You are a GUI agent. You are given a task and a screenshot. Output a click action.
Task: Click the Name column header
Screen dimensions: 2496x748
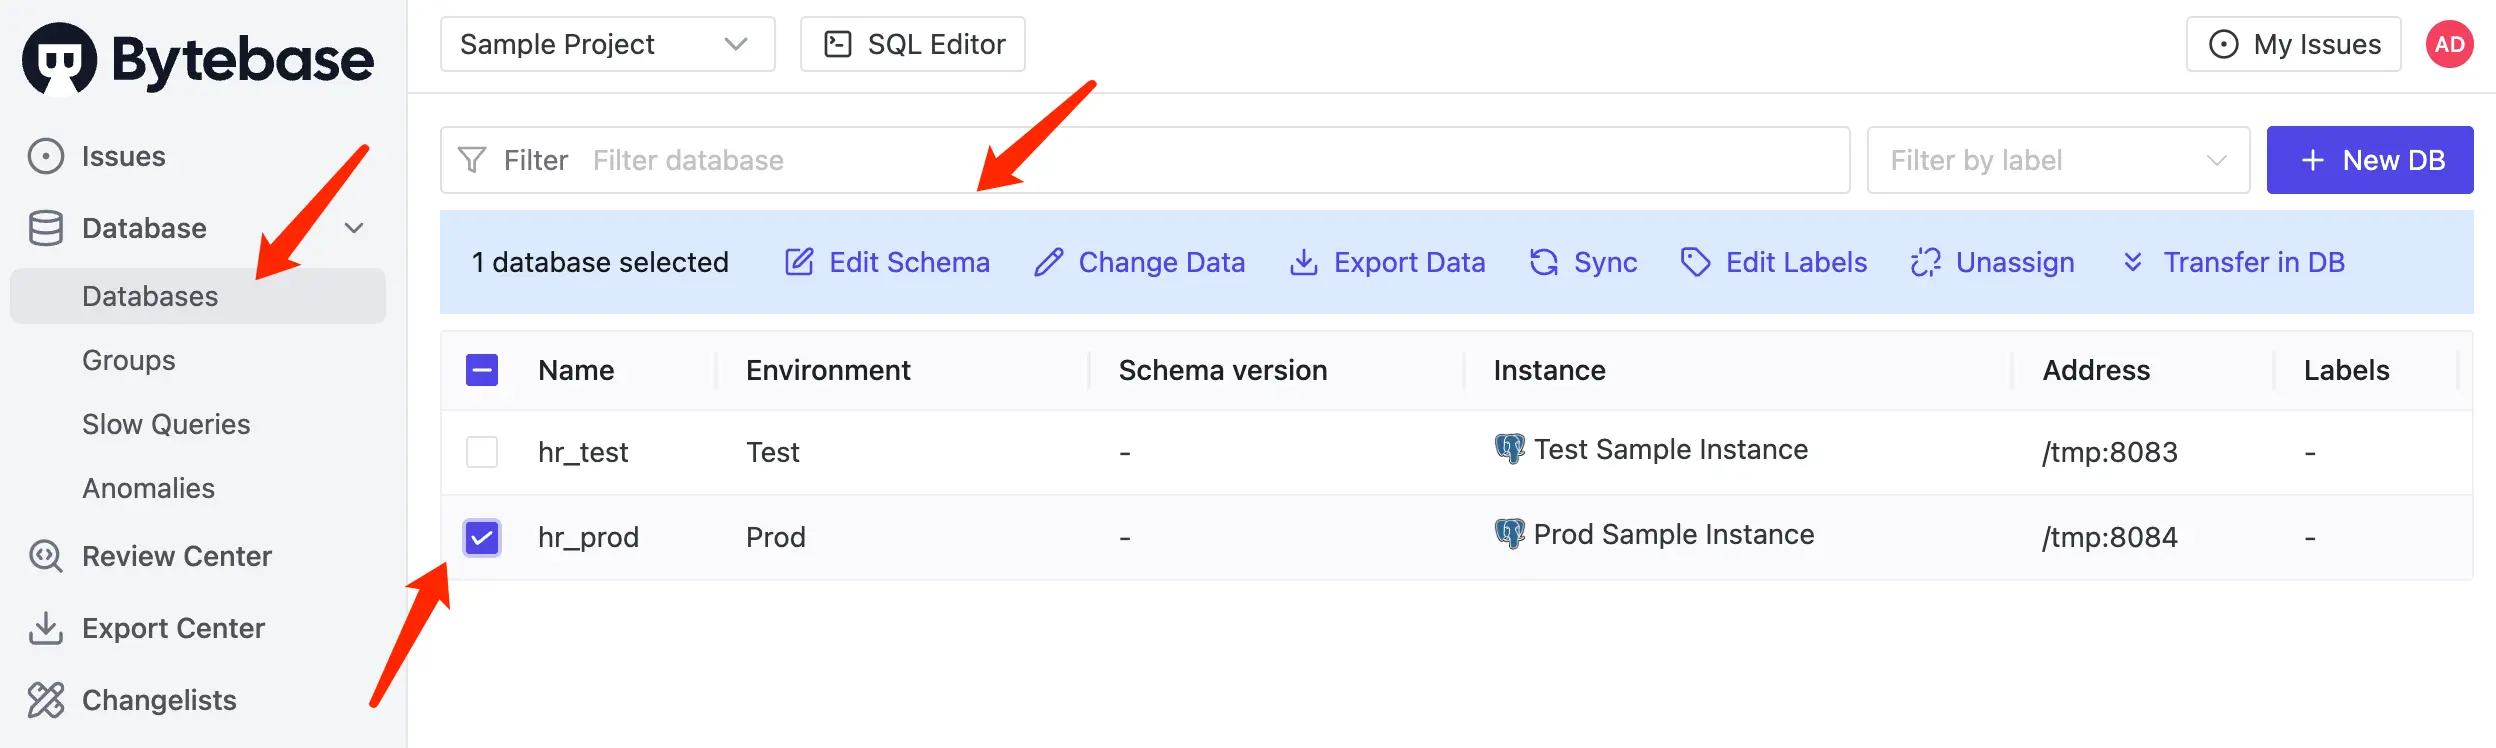click(576, 370)
